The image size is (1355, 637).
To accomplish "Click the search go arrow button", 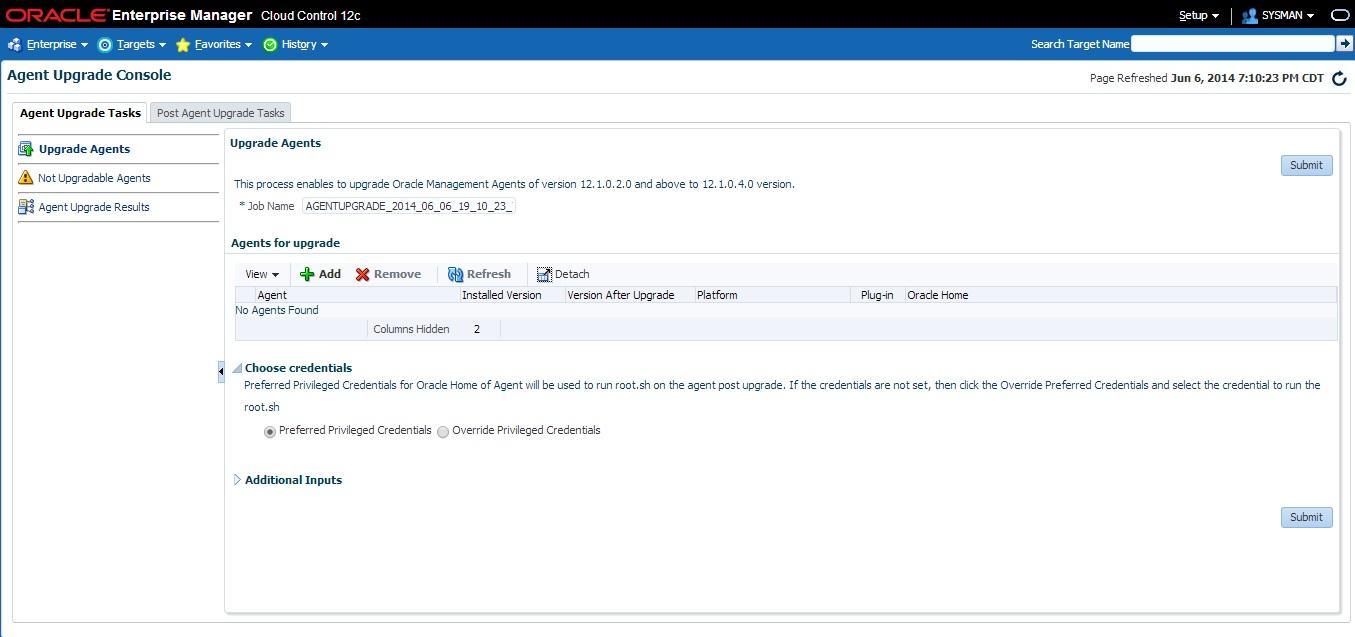I will point(1345,43).
